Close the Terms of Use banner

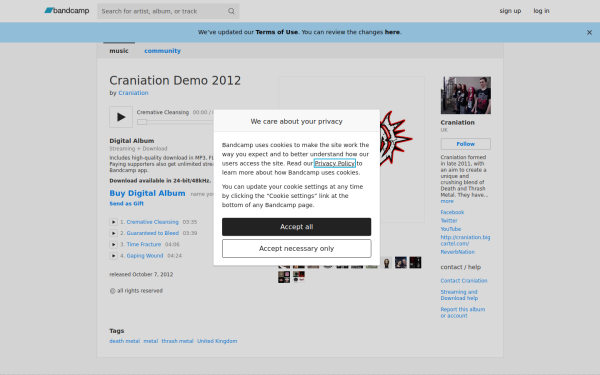pos(589,33)
